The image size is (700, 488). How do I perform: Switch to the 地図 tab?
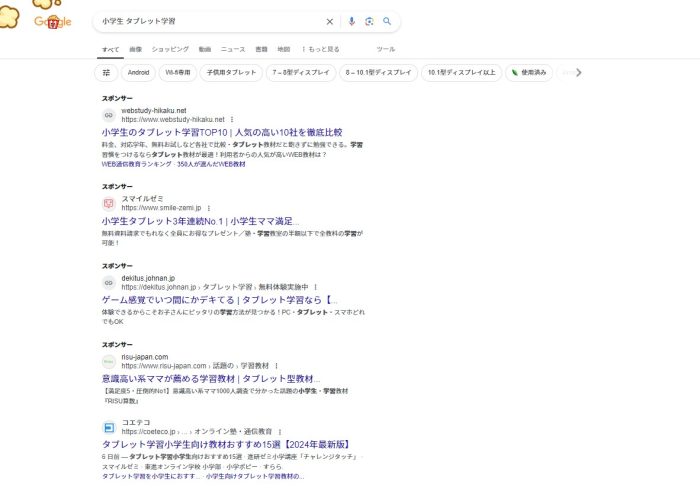(x=283, y=49)
